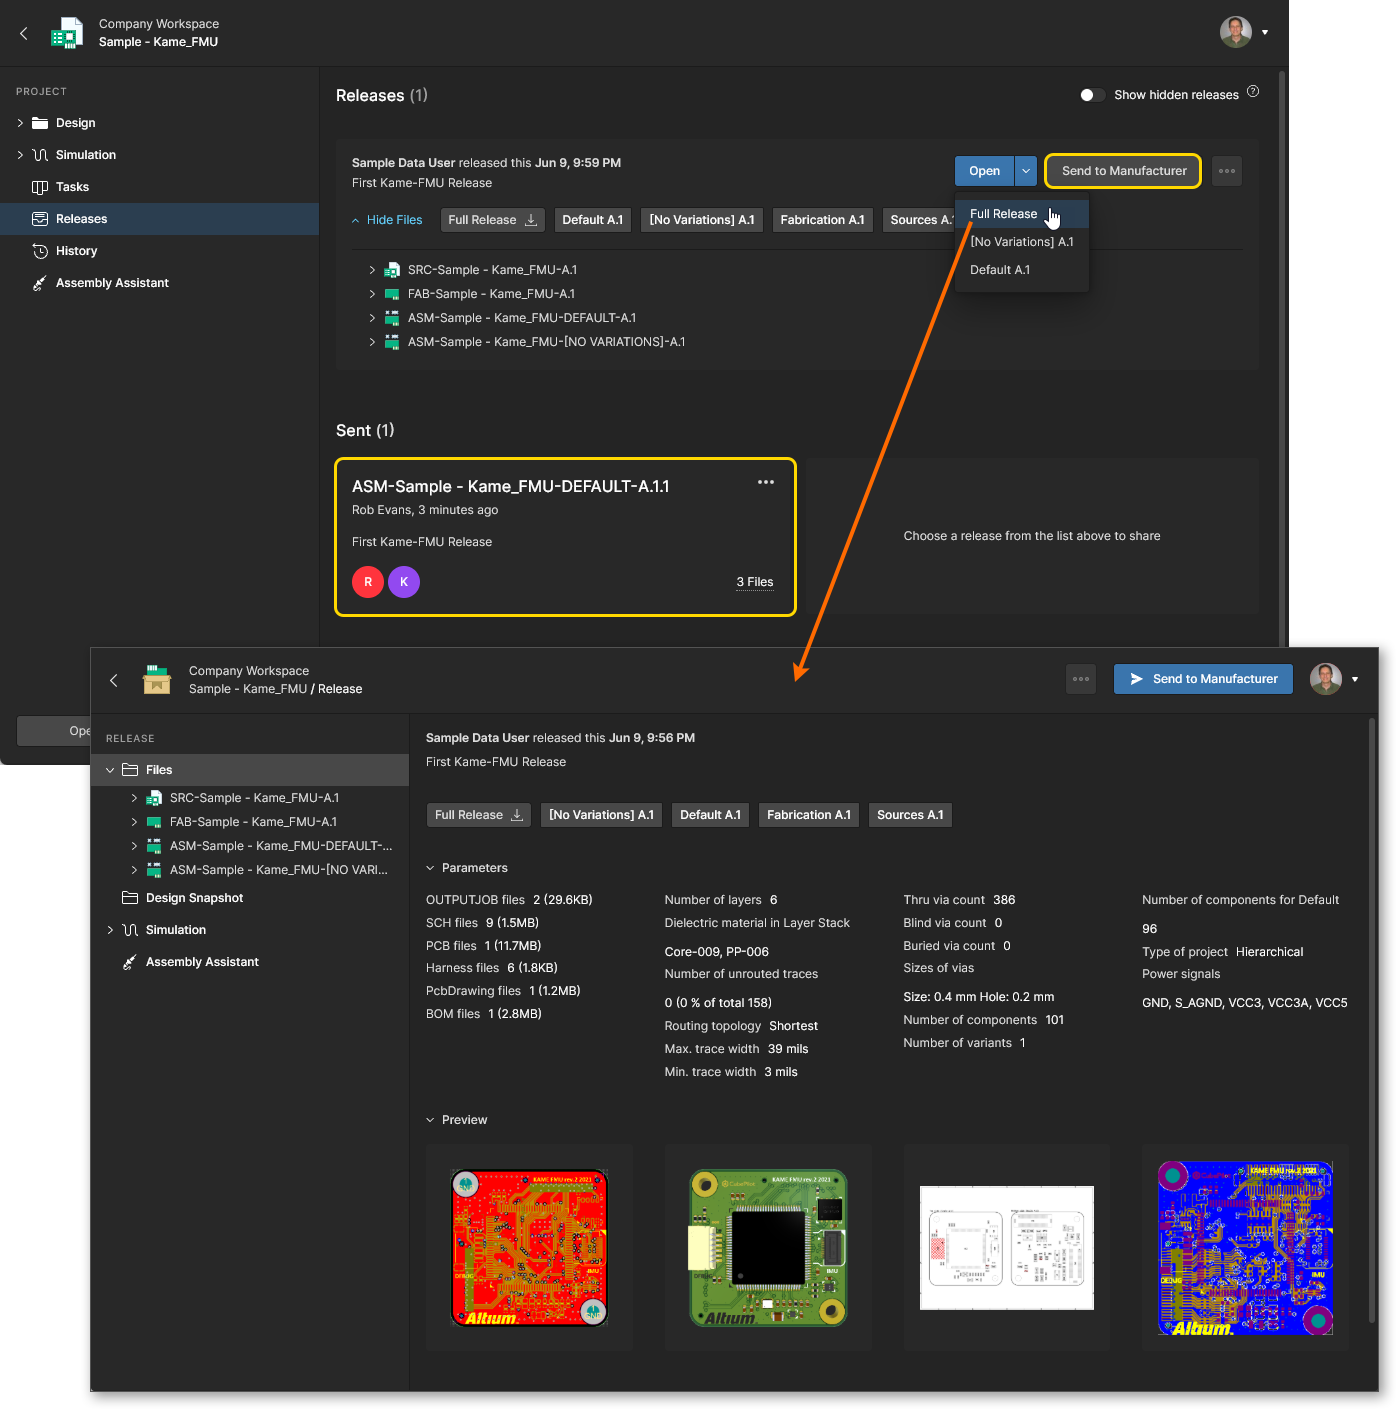Screen dimensions: 1396x1409
Task: Click the History clock icon in sidebar
Action: coord(40,251)
